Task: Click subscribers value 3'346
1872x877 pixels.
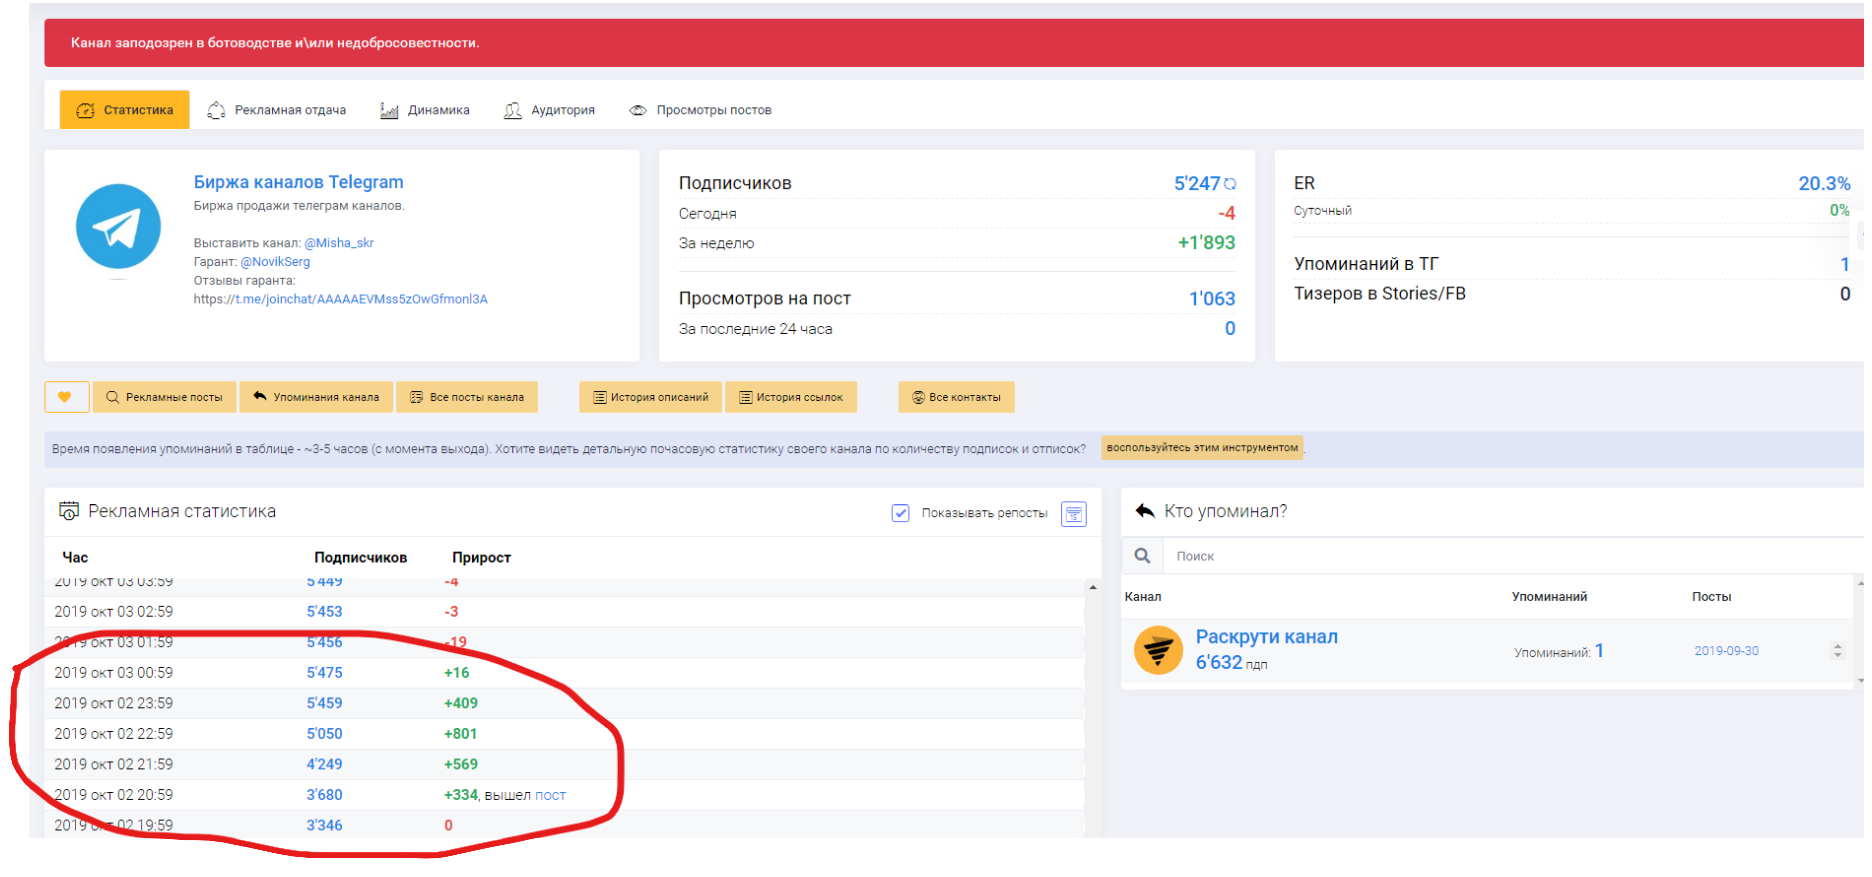Action: click(324, 825)
